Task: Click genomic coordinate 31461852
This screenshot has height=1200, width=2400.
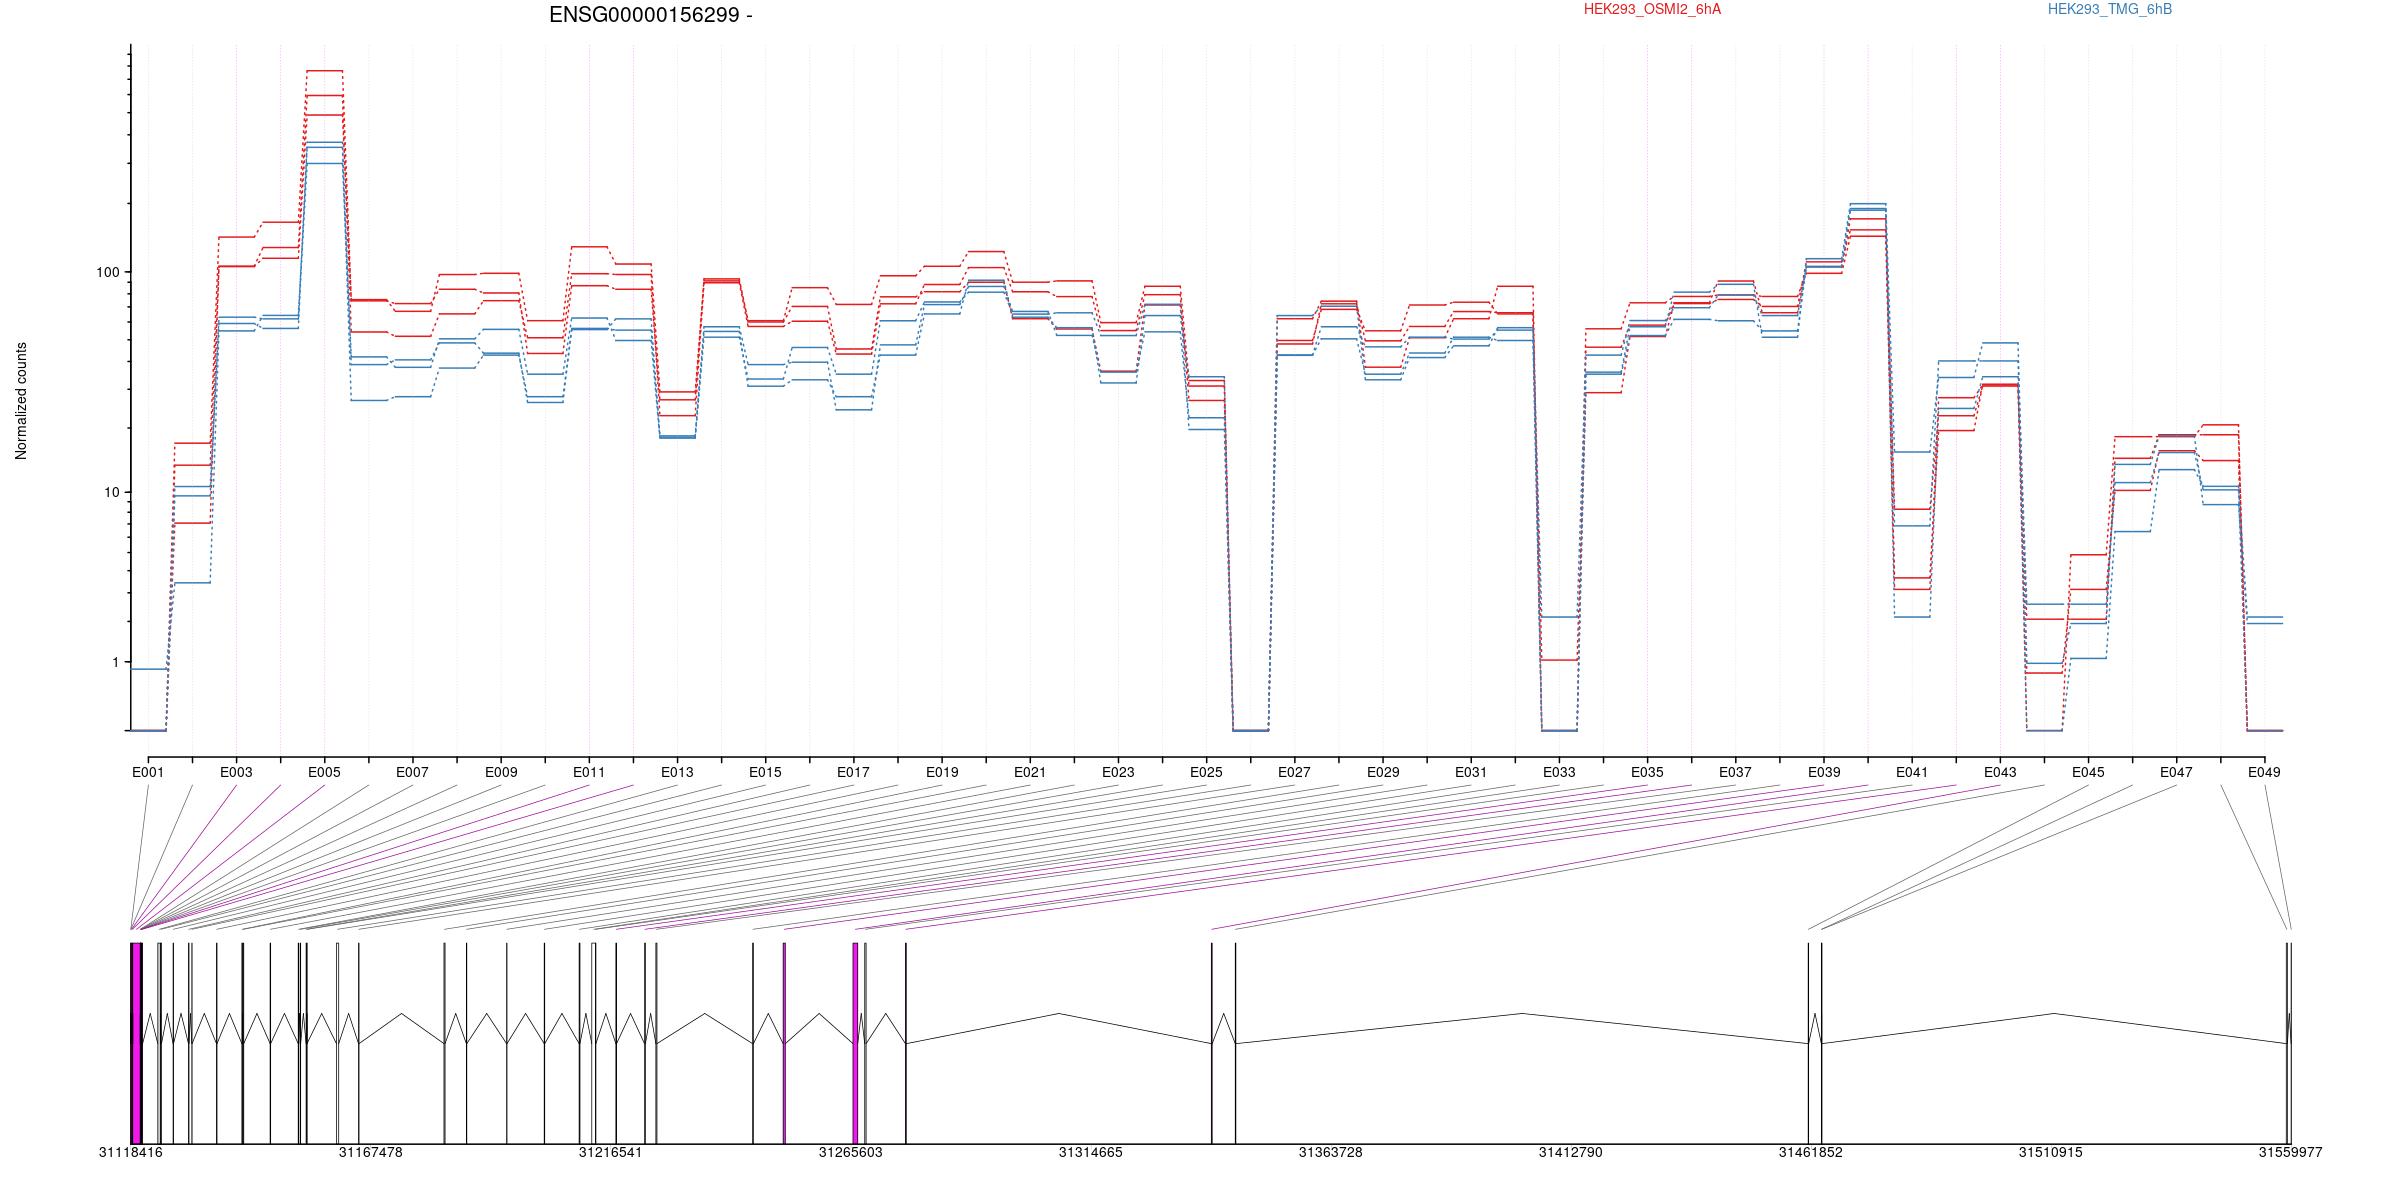Action: coord(1810,1152)
